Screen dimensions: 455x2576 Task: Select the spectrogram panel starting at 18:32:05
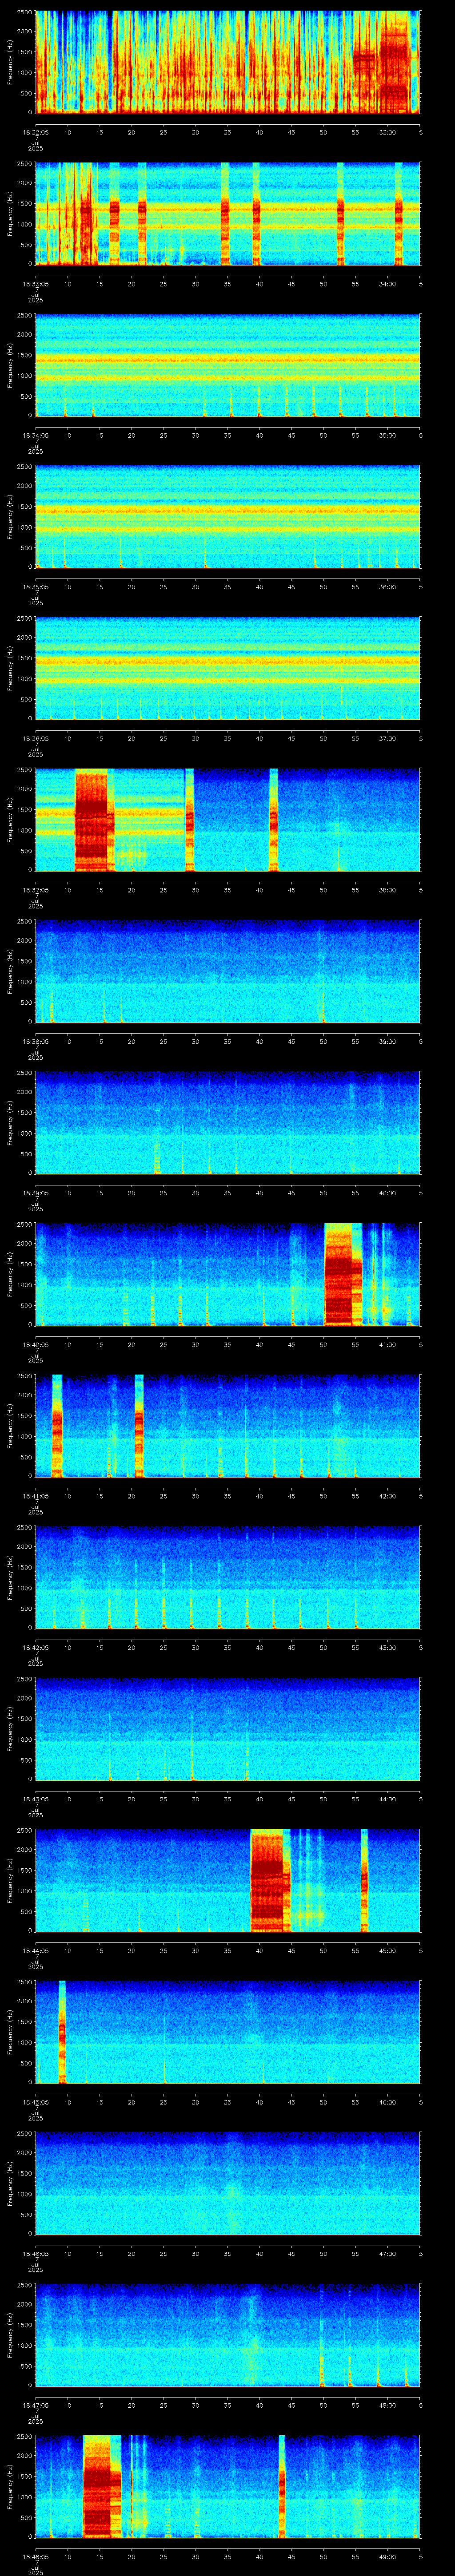point(228,62)
